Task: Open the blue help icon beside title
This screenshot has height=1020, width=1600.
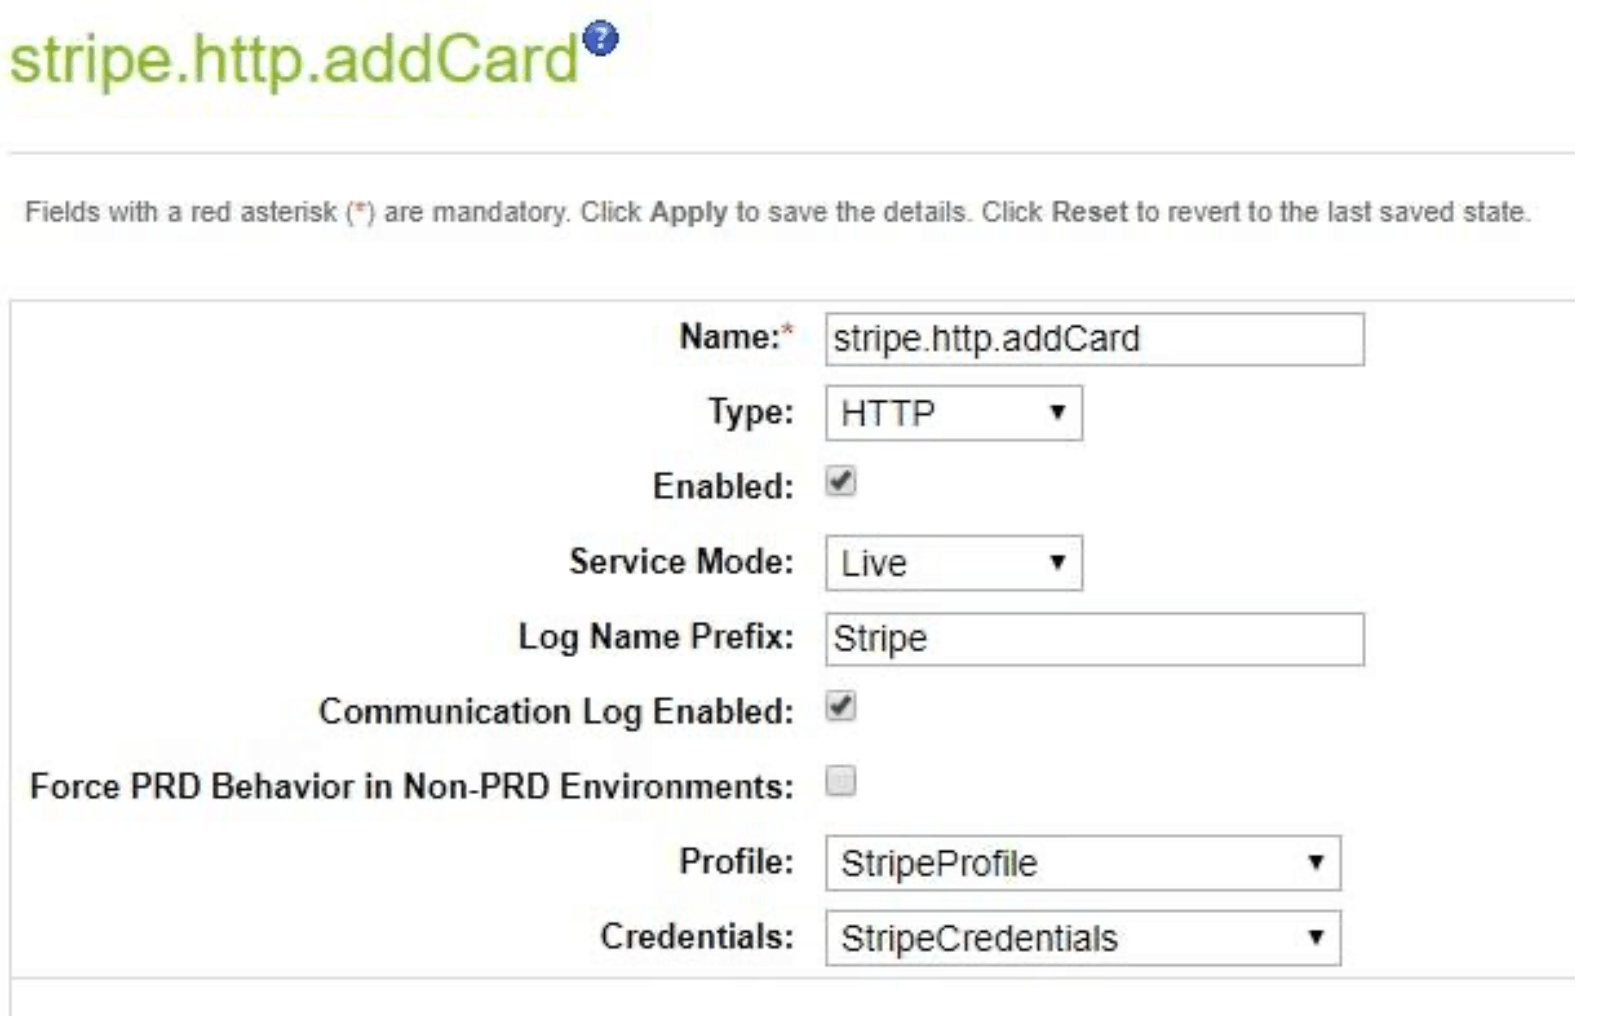Action: 601,39
